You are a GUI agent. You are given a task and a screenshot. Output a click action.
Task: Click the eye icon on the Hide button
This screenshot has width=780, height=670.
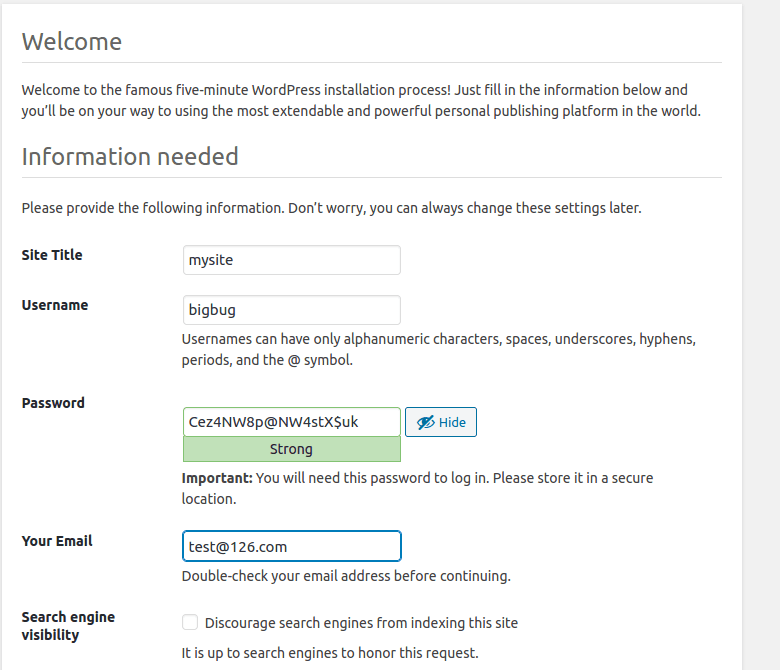(x=425, y=423)
